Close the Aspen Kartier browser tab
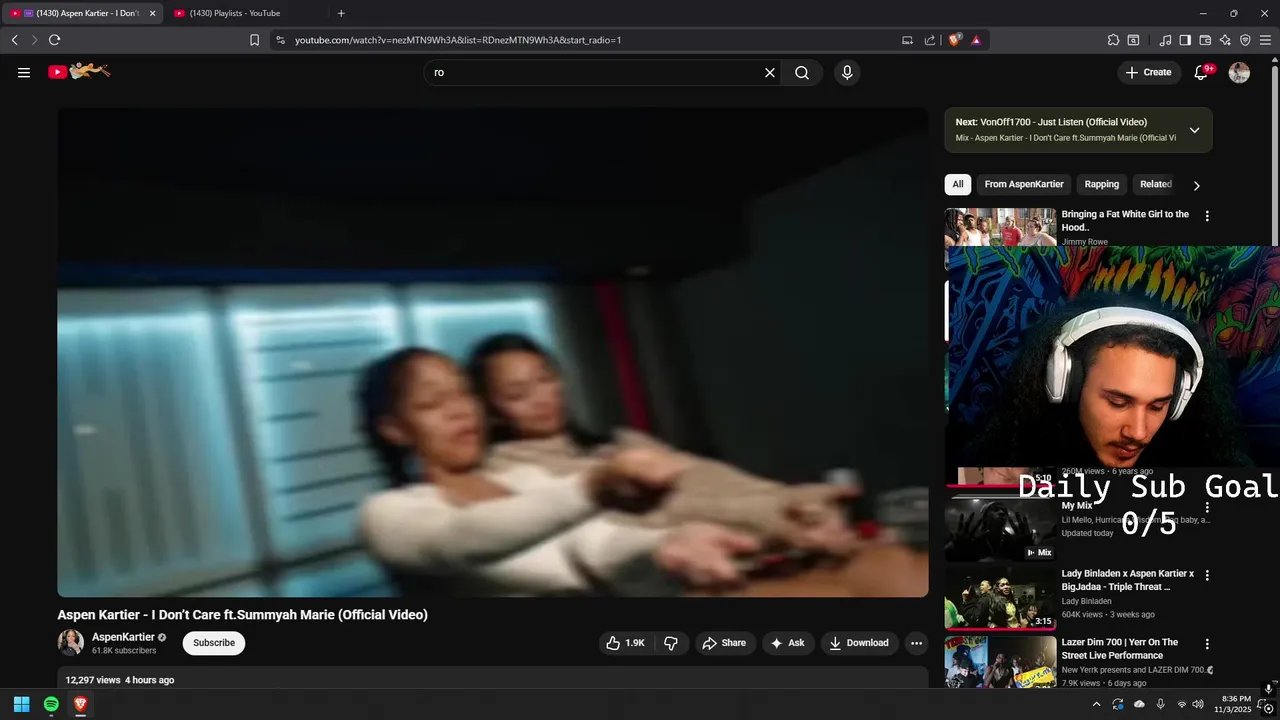The image size is (1280, 720). pyautogui.click(x=152, y=13)
